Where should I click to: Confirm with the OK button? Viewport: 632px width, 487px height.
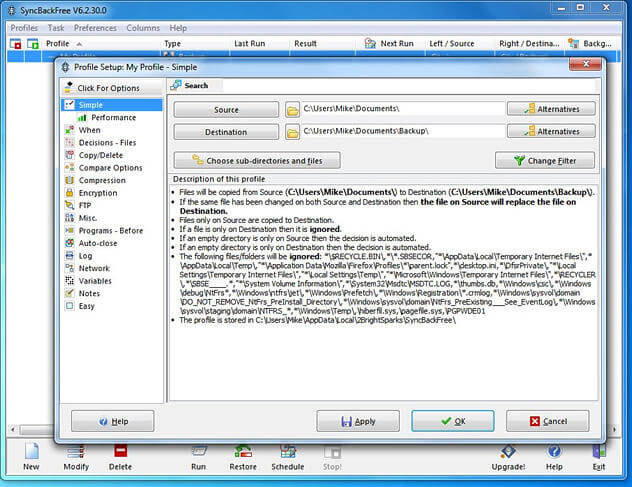(x=453, y=421)
